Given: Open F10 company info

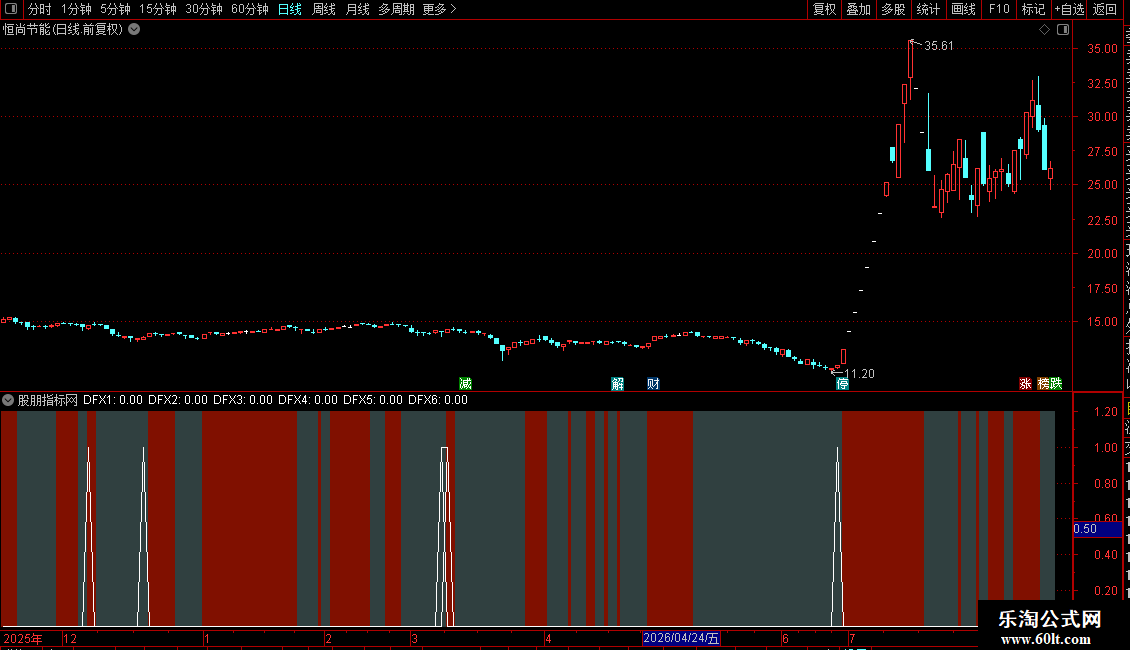Looking at the screenshot, I should click(999, 9).
